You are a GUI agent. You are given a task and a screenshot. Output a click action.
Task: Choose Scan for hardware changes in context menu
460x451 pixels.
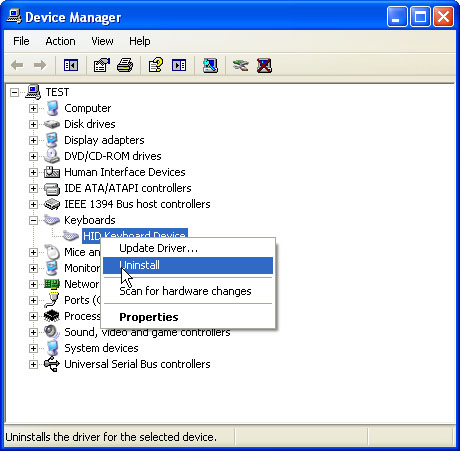click(x=188, y=291)
